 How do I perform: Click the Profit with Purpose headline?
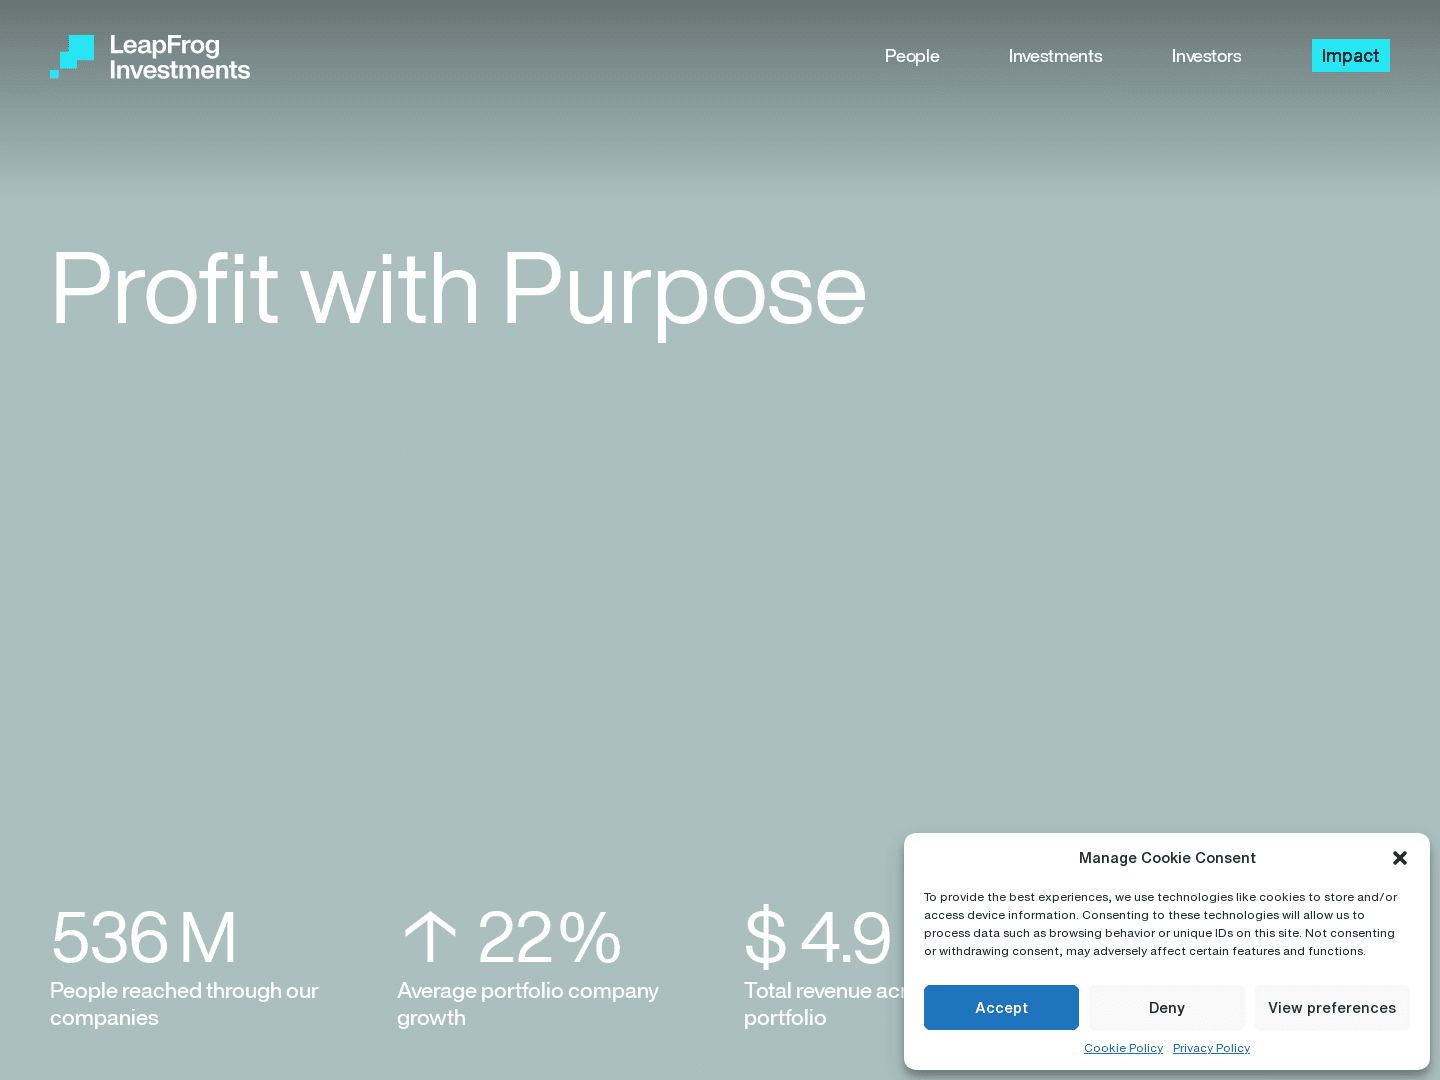tap(458, 290)
